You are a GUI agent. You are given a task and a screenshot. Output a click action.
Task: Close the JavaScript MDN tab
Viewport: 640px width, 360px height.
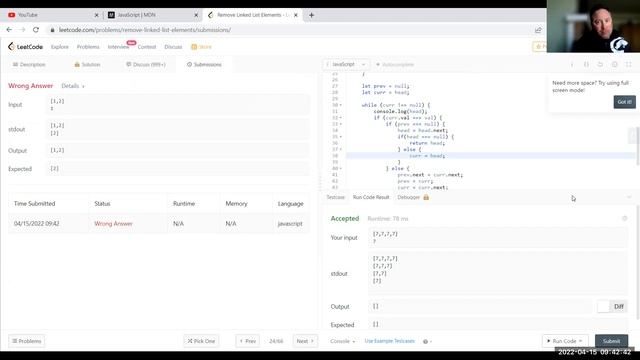[x=196, y=15]
